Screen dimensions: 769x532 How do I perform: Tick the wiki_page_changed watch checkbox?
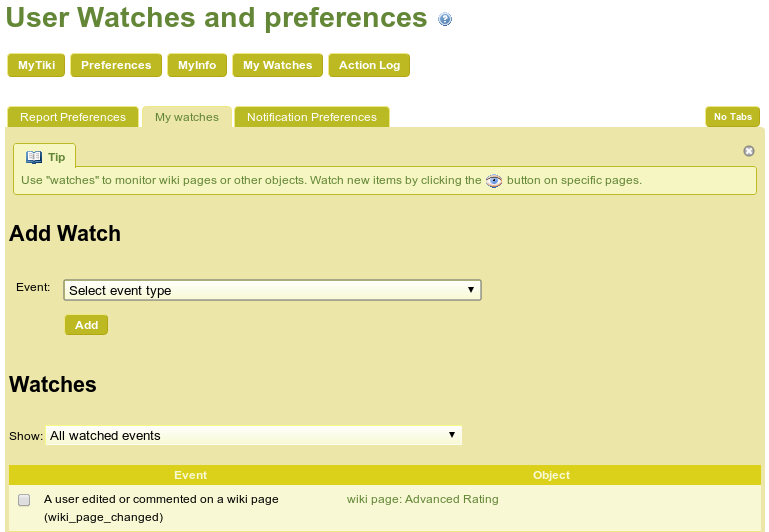(x=24, y=500)
